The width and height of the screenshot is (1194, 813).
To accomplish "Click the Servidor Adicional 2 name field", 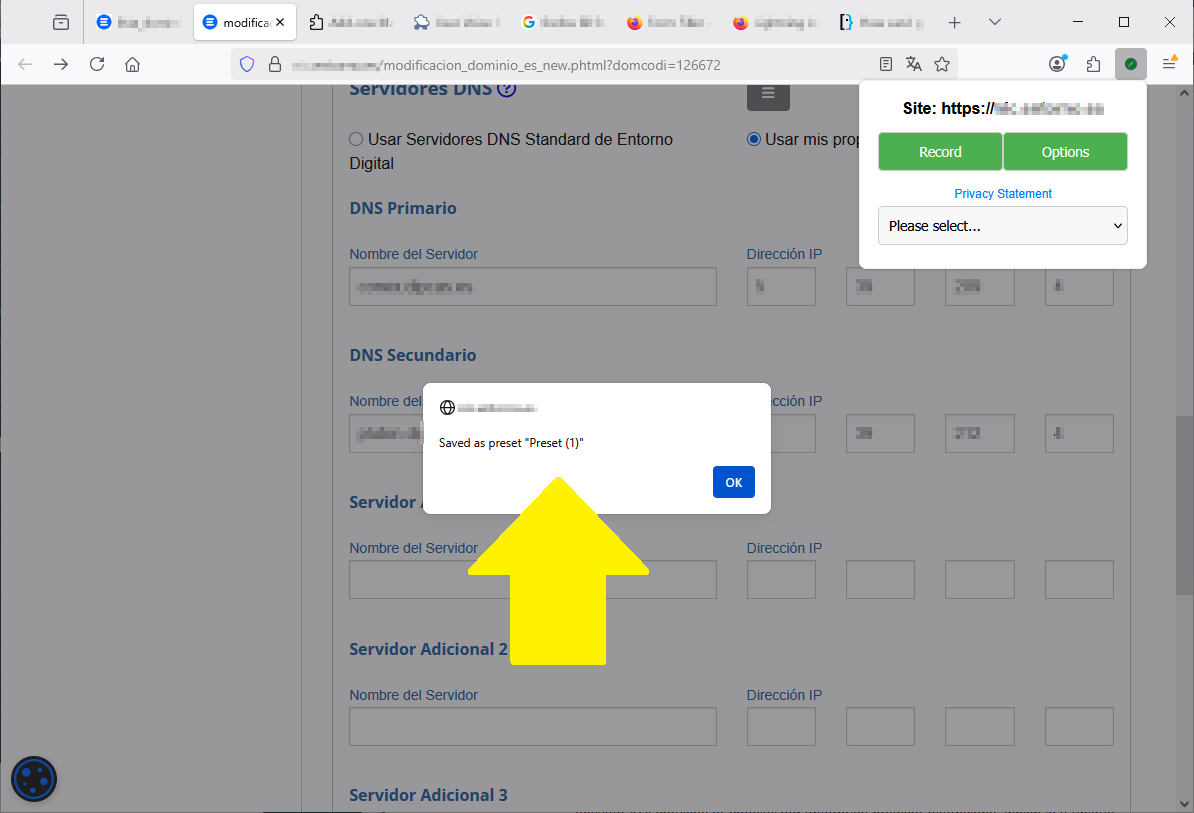I will click(x=532, y=727).
